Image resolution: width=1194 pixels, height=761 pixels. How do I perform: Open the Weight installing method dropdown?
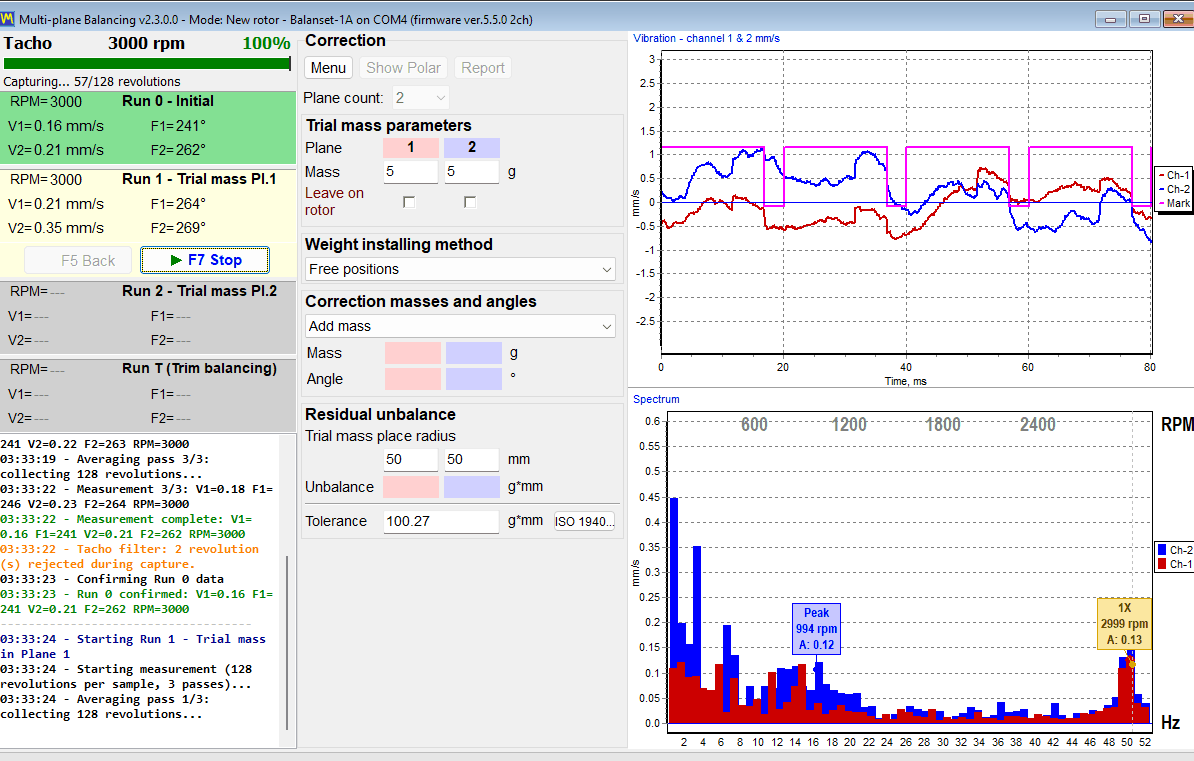tap(460, 269)
